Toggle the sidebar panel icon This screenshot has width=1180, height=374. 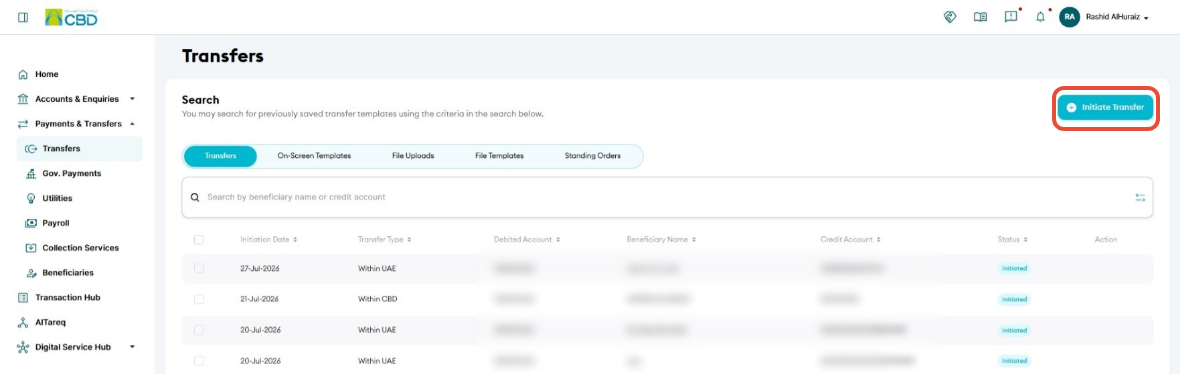click(23, 17)
